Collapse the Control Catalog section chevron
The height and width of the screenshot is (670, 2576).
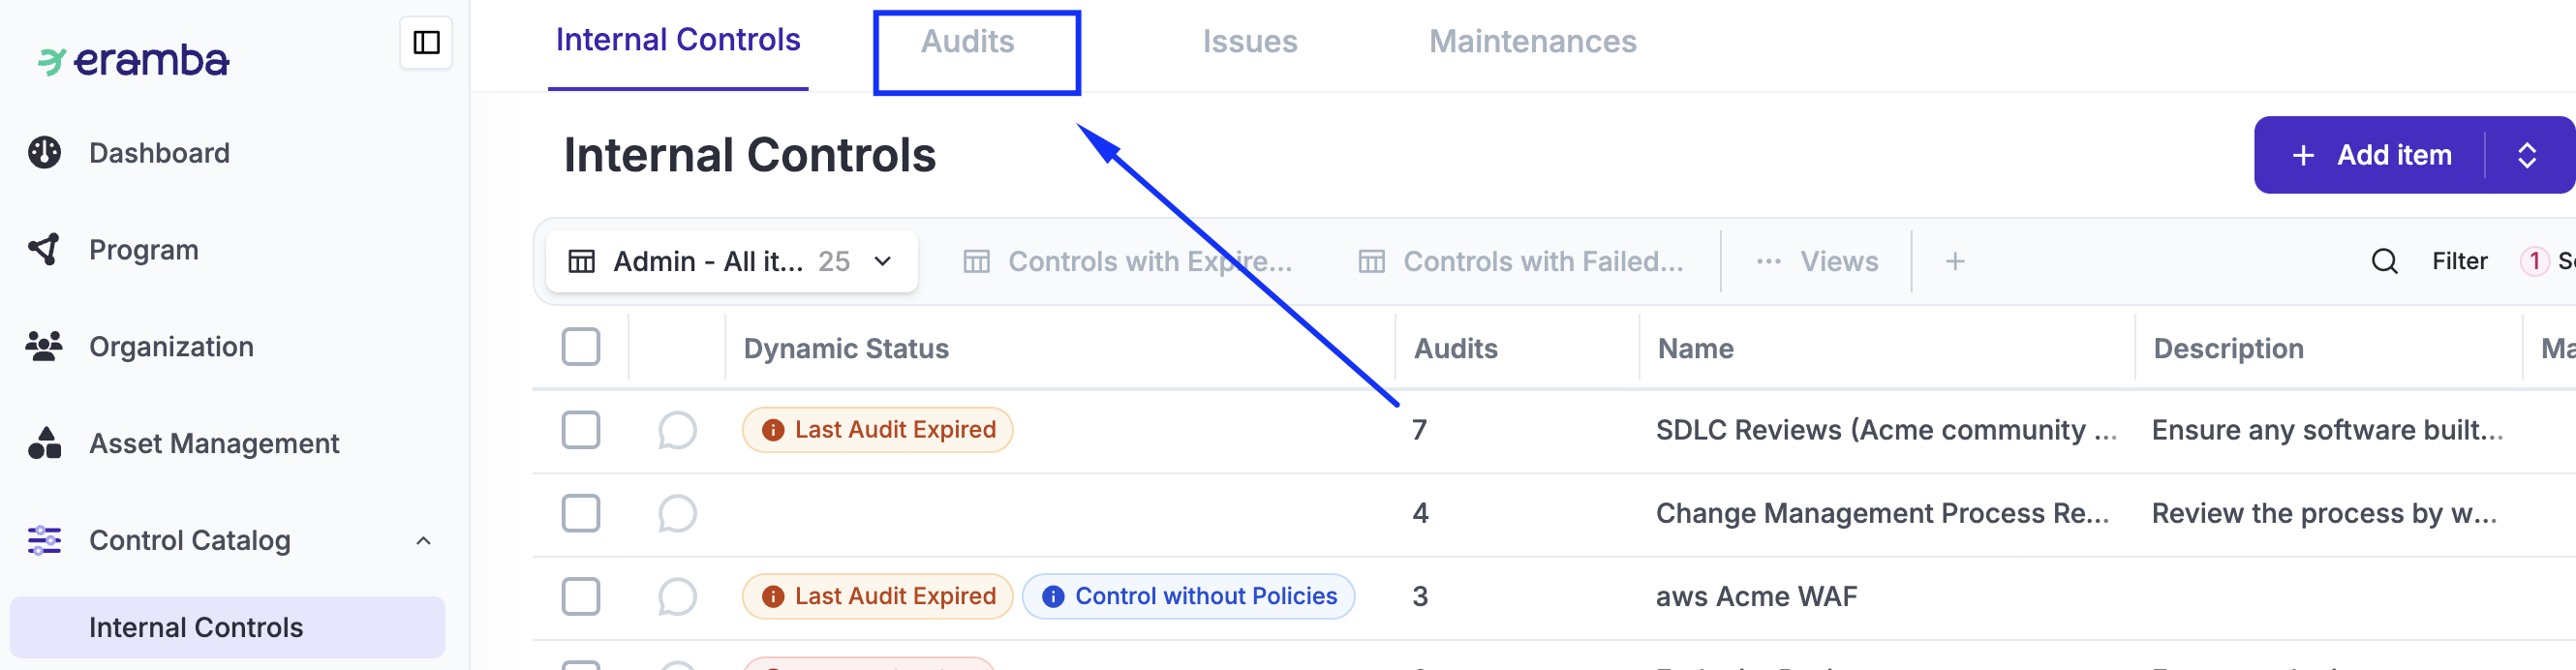coord(423,541)
